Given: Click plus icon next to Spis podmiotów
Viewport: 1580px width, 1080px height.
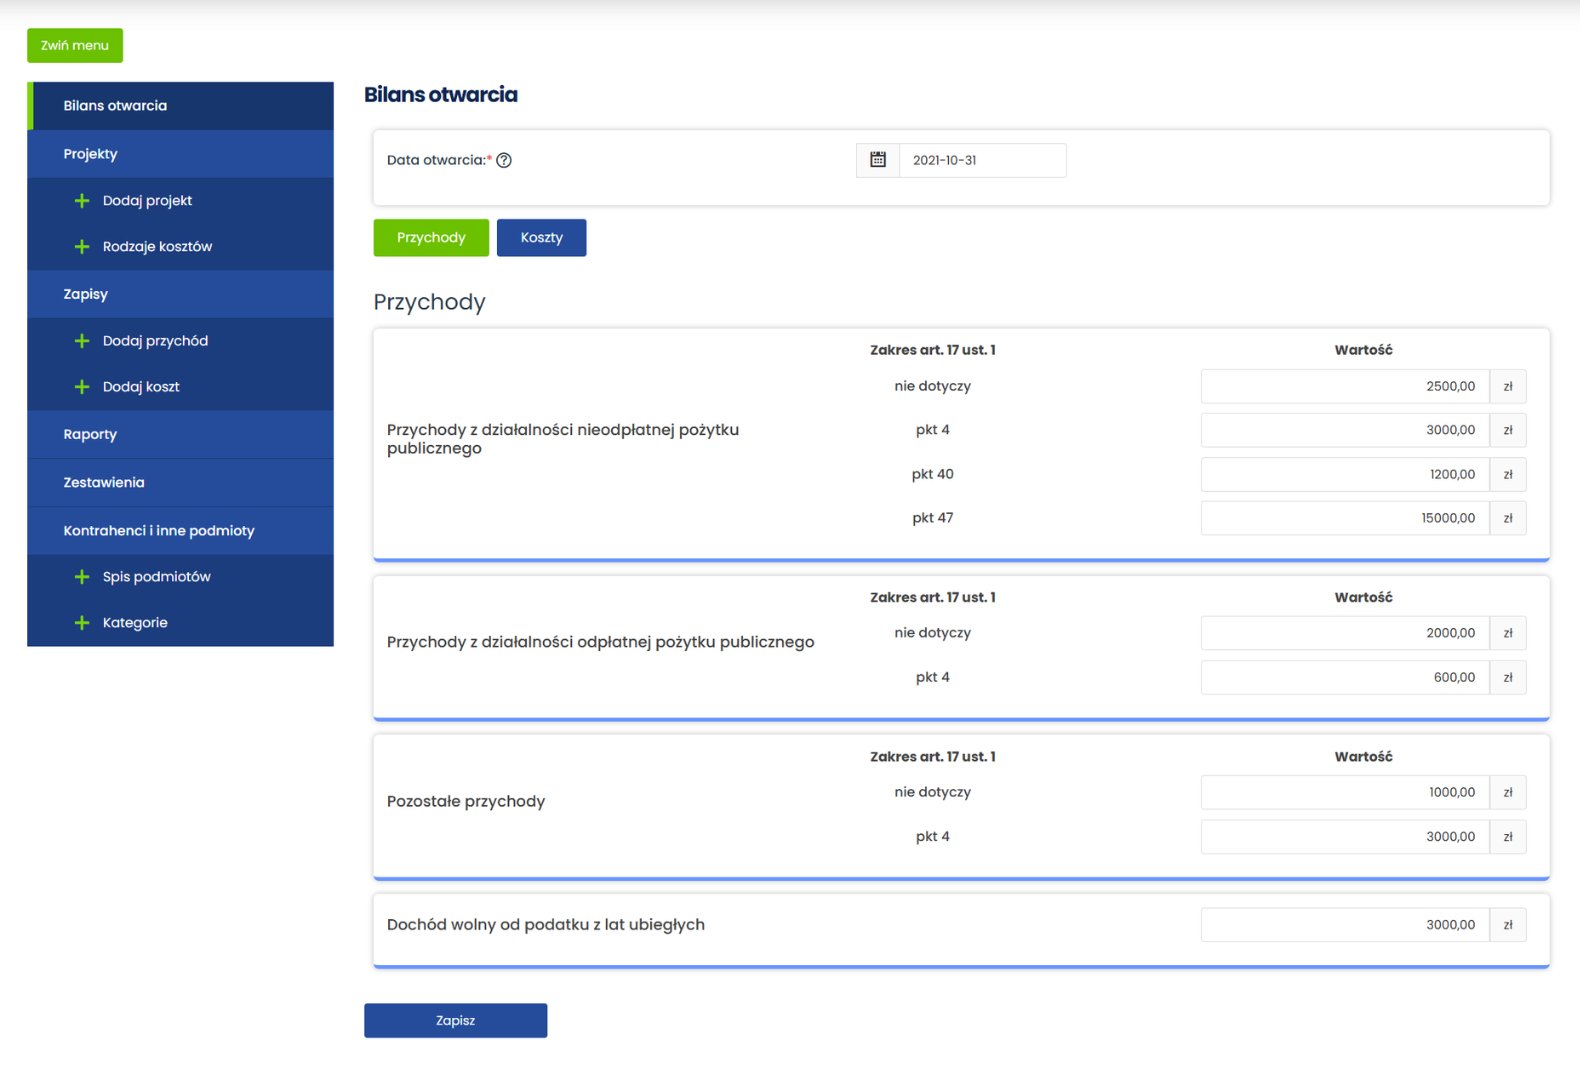Looking at the screenshot, I should (x=82, y=577).
